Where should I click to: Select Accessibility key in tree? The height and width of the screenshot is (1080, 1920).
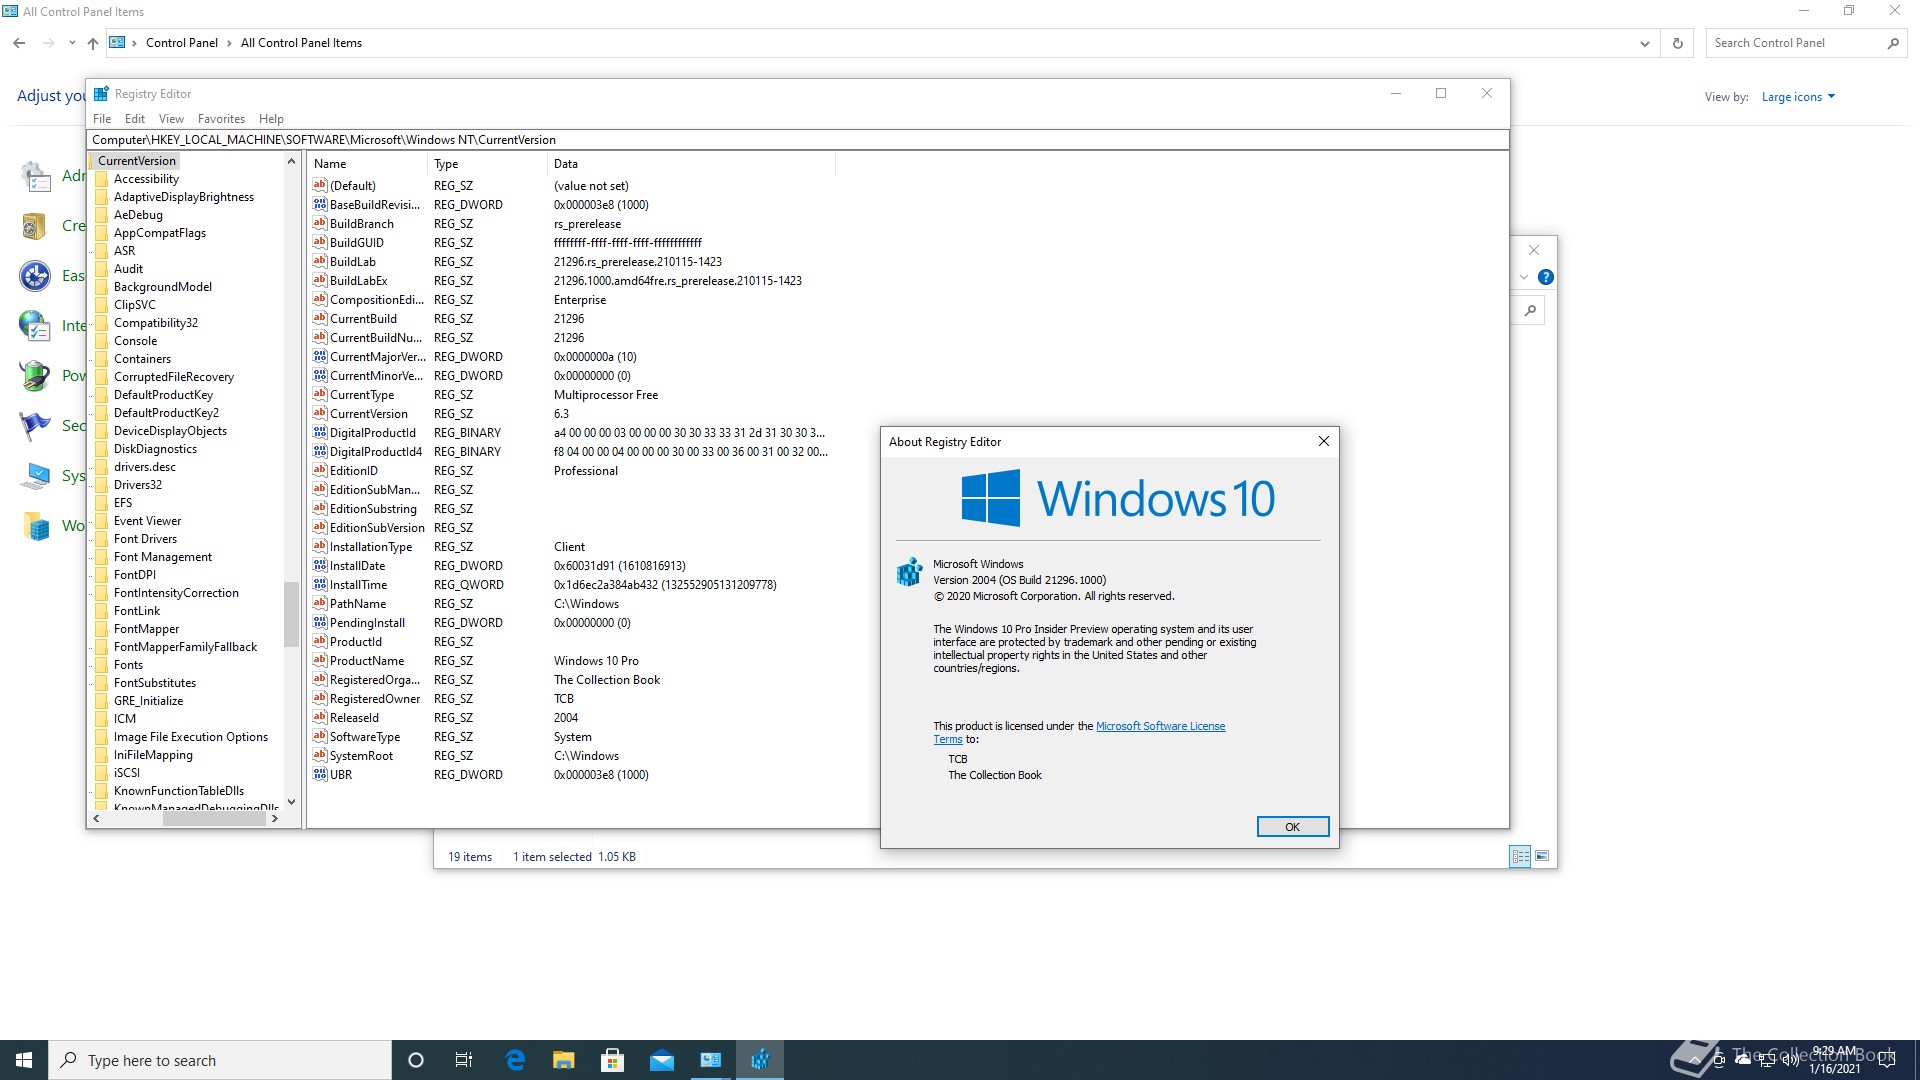[146, 179]
